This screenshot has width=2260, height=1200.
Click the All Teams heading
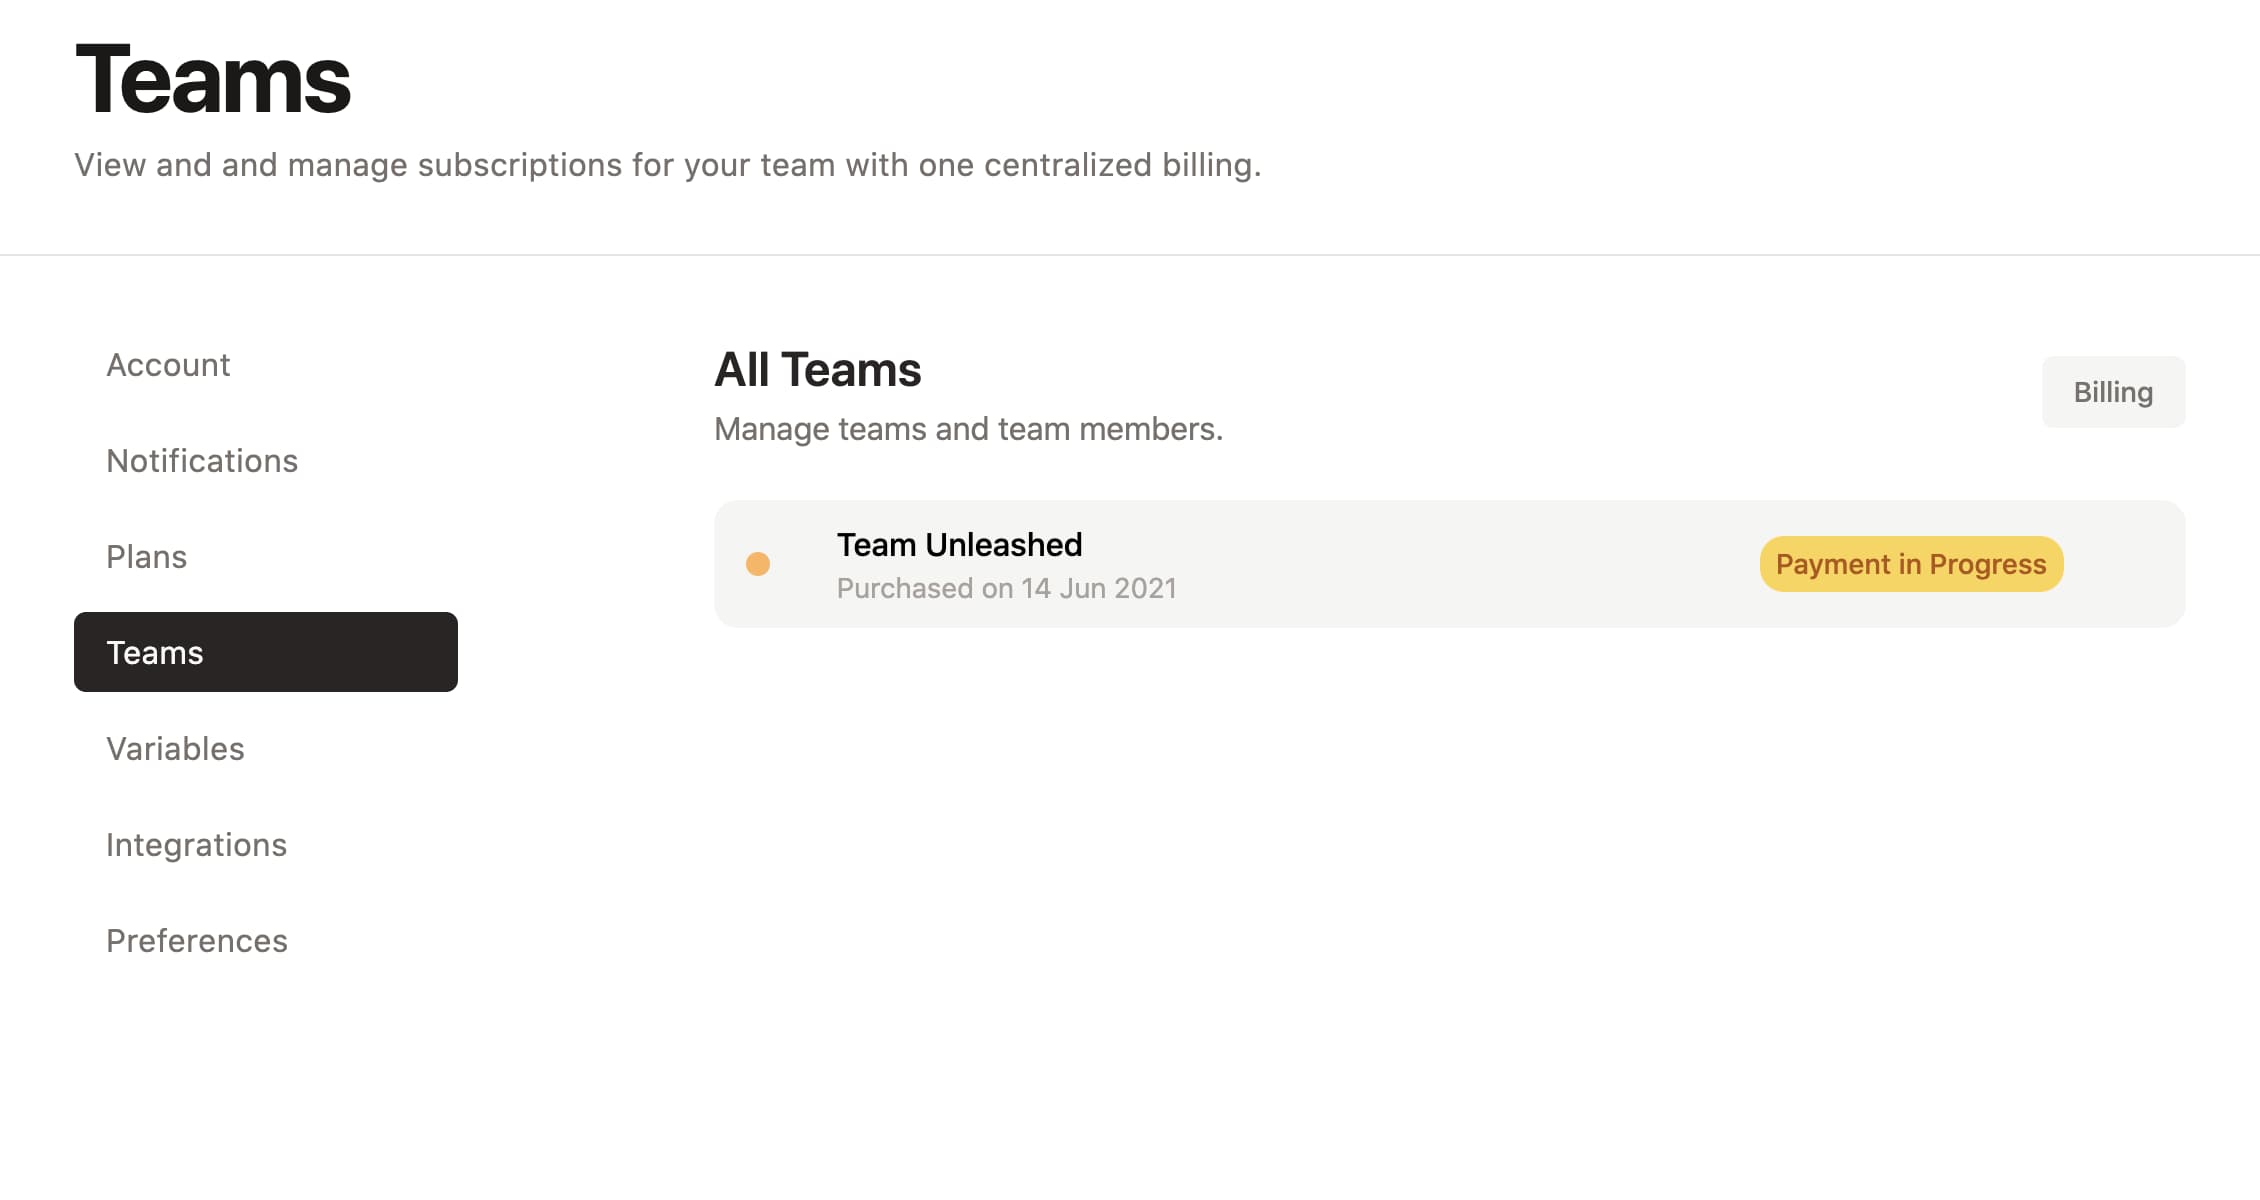[x=817, y=370]
